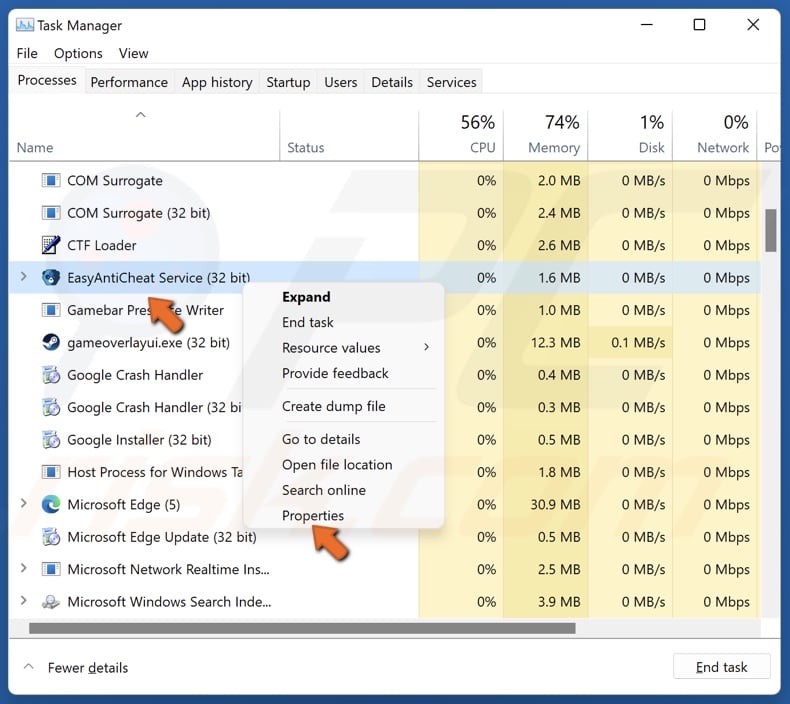Open the Options menu
Viewport: 790px width, 704px height.
point(78,53)
